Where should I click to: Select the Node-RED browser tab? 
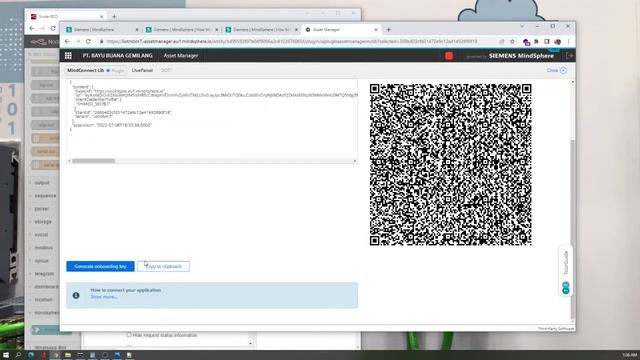[67, 16]
